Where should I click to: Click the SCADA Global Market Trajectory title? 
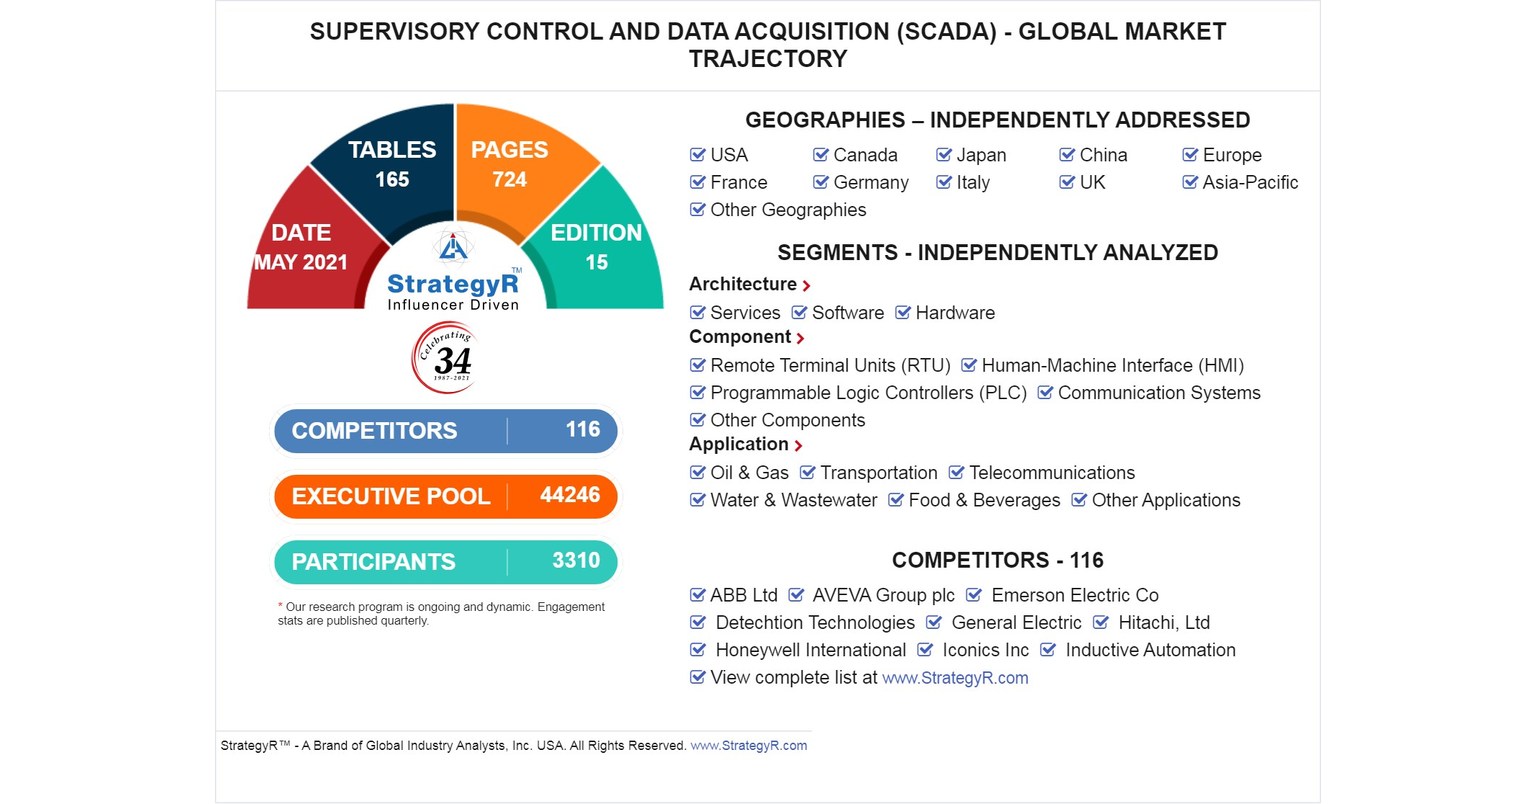point(768,45)
